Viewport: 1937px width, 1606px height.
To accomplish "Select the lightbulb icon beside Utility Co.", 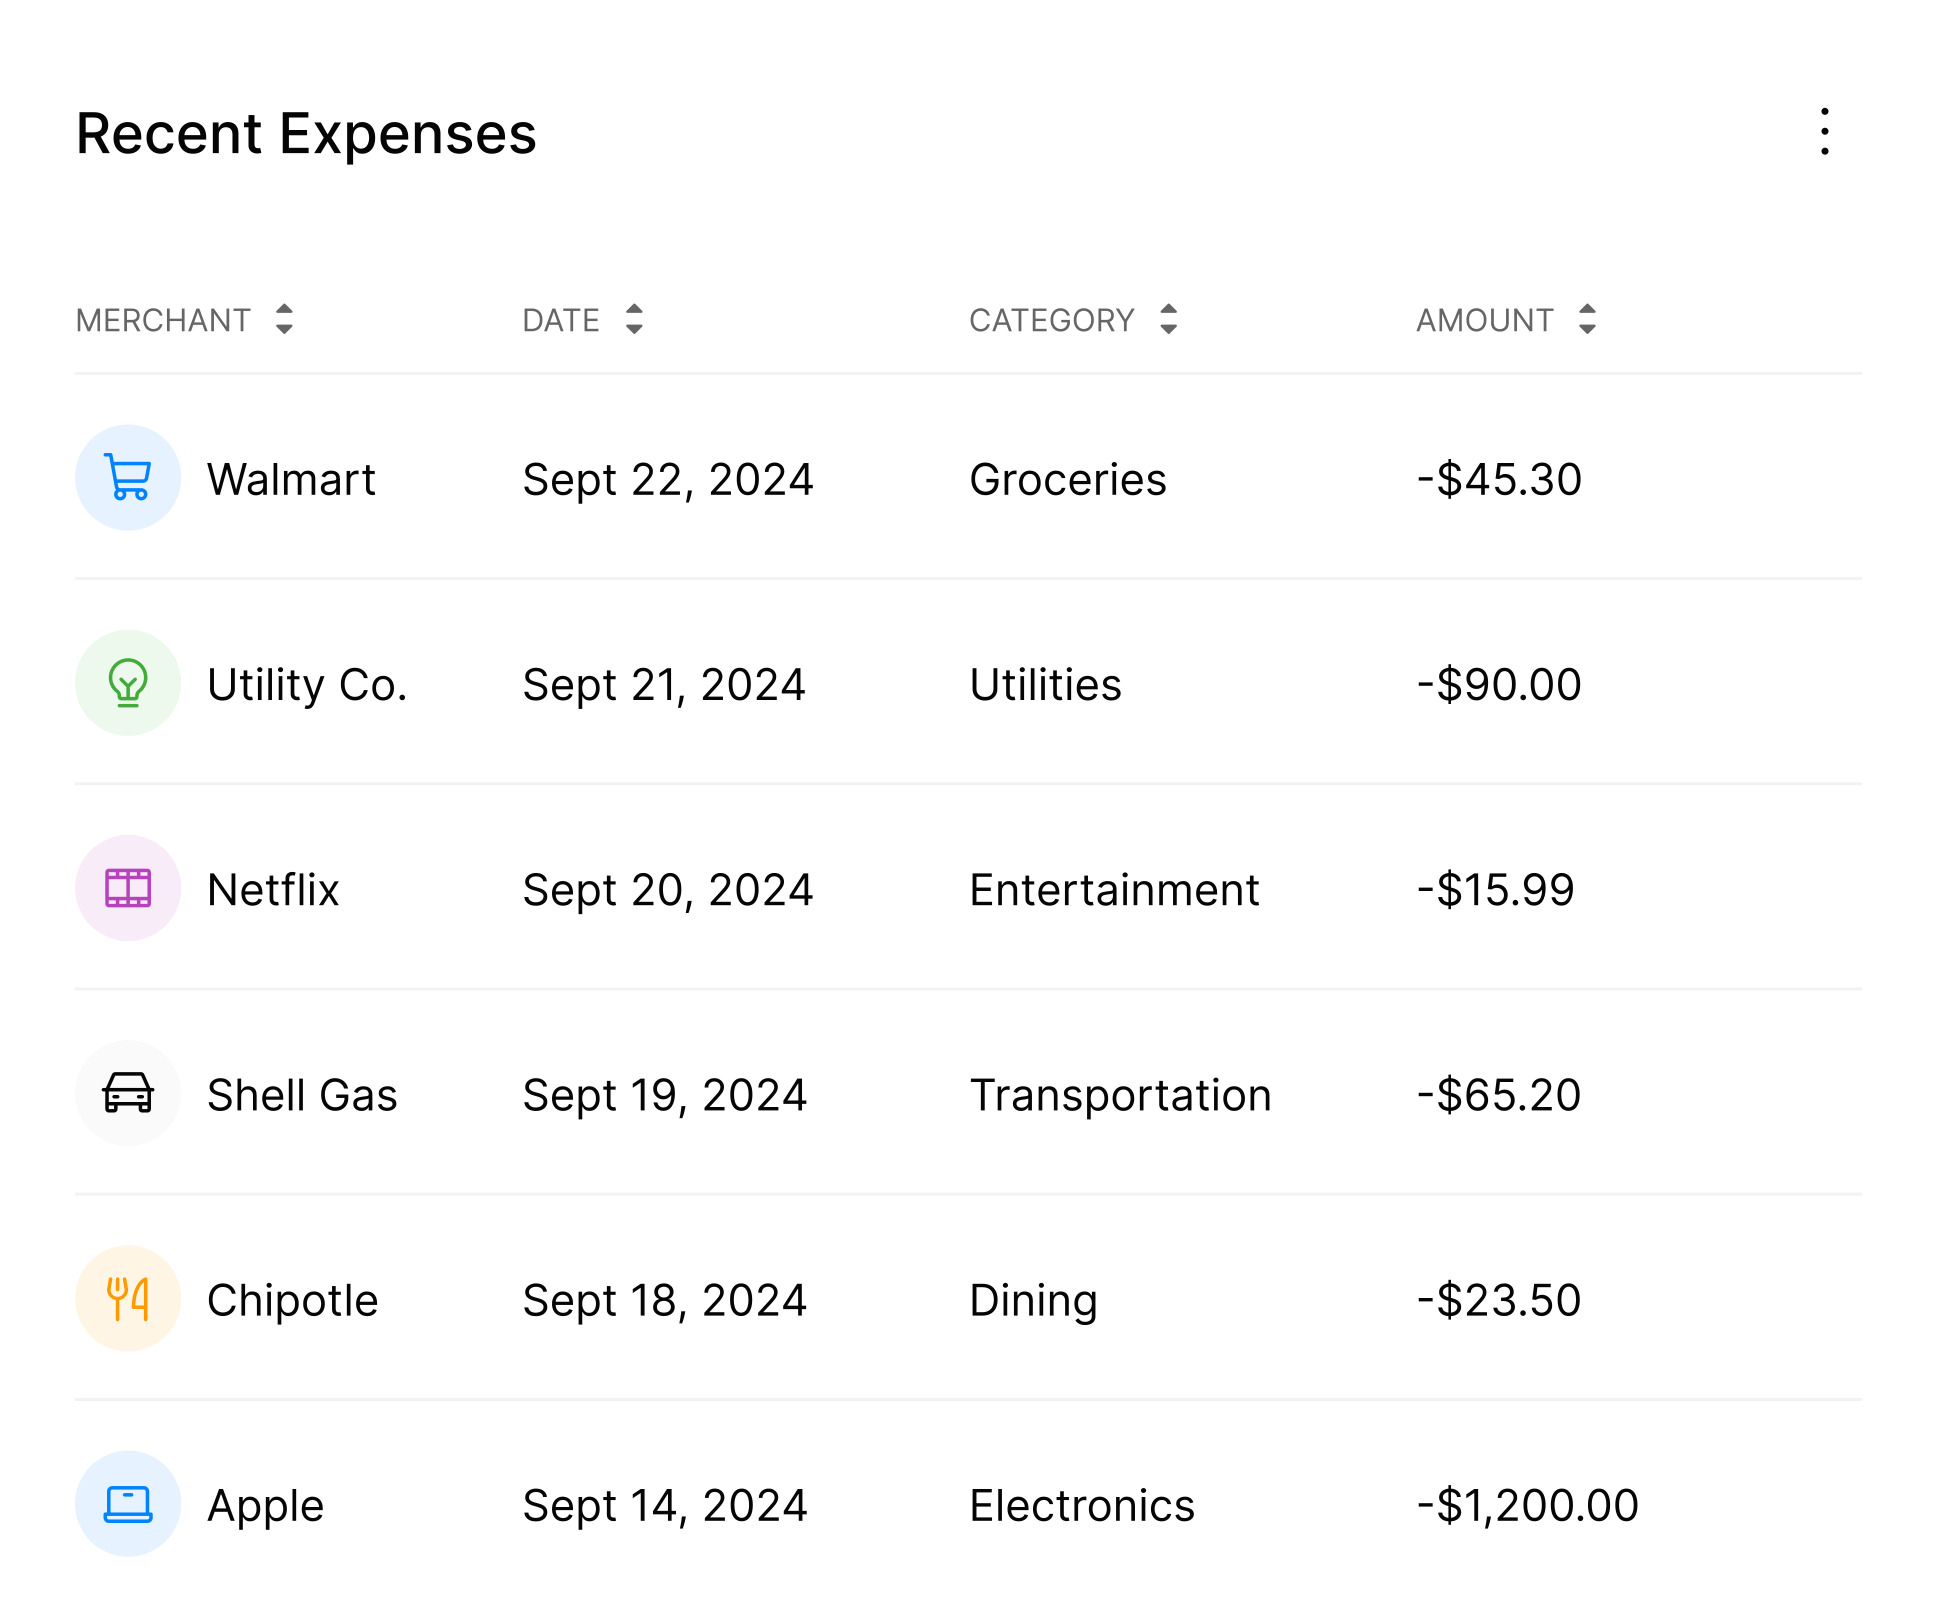I will pos(128,684).
